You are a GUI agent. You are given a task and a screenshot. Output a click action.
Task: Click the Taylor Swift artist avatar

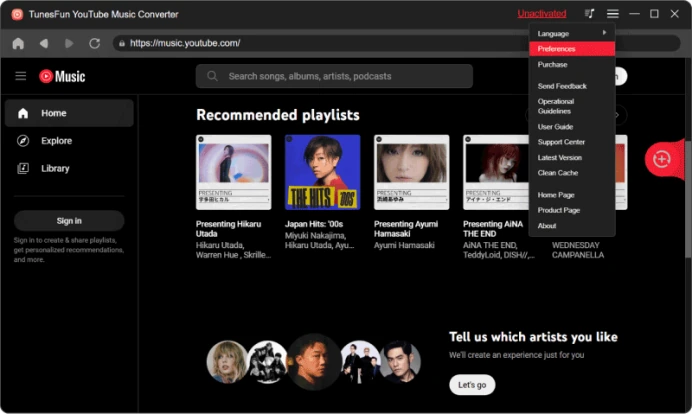(227, 362)
